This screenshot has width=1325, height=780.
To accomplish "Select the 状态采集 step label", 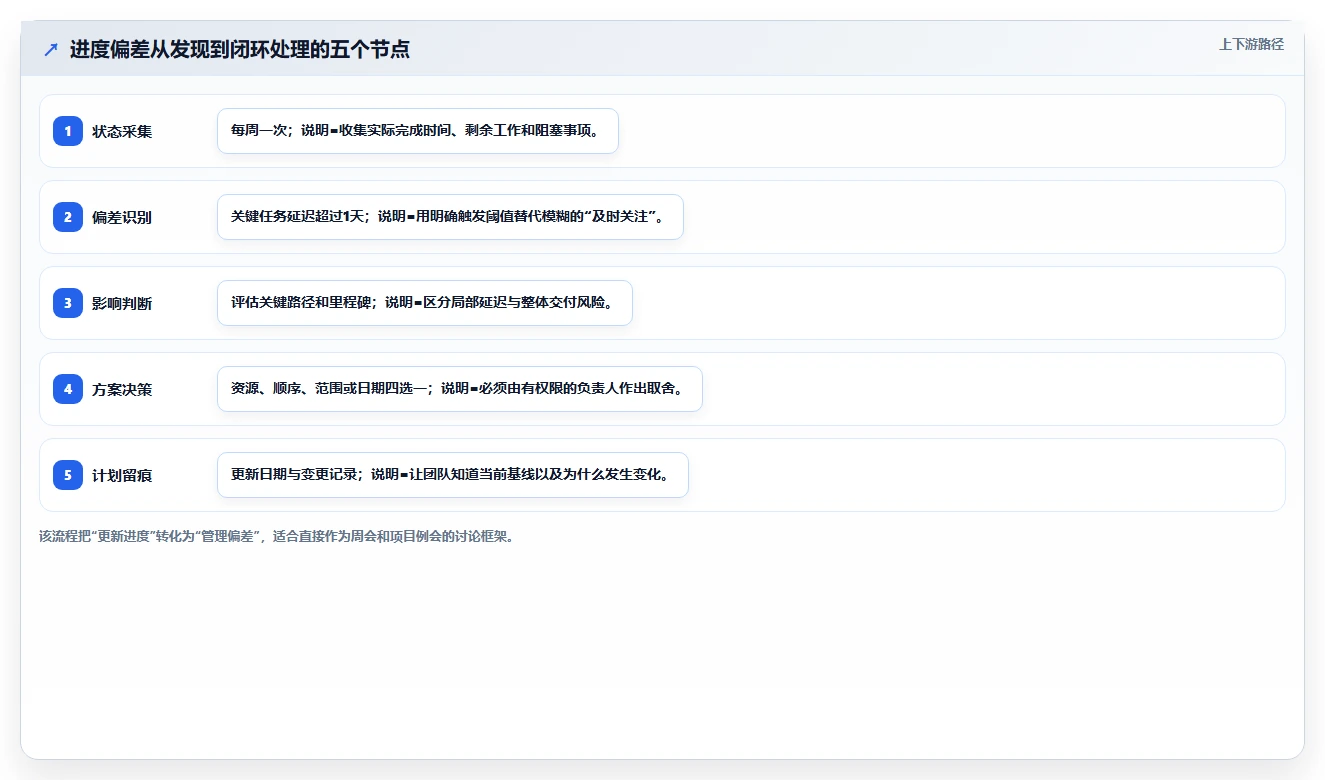I will tap(122, 131).
